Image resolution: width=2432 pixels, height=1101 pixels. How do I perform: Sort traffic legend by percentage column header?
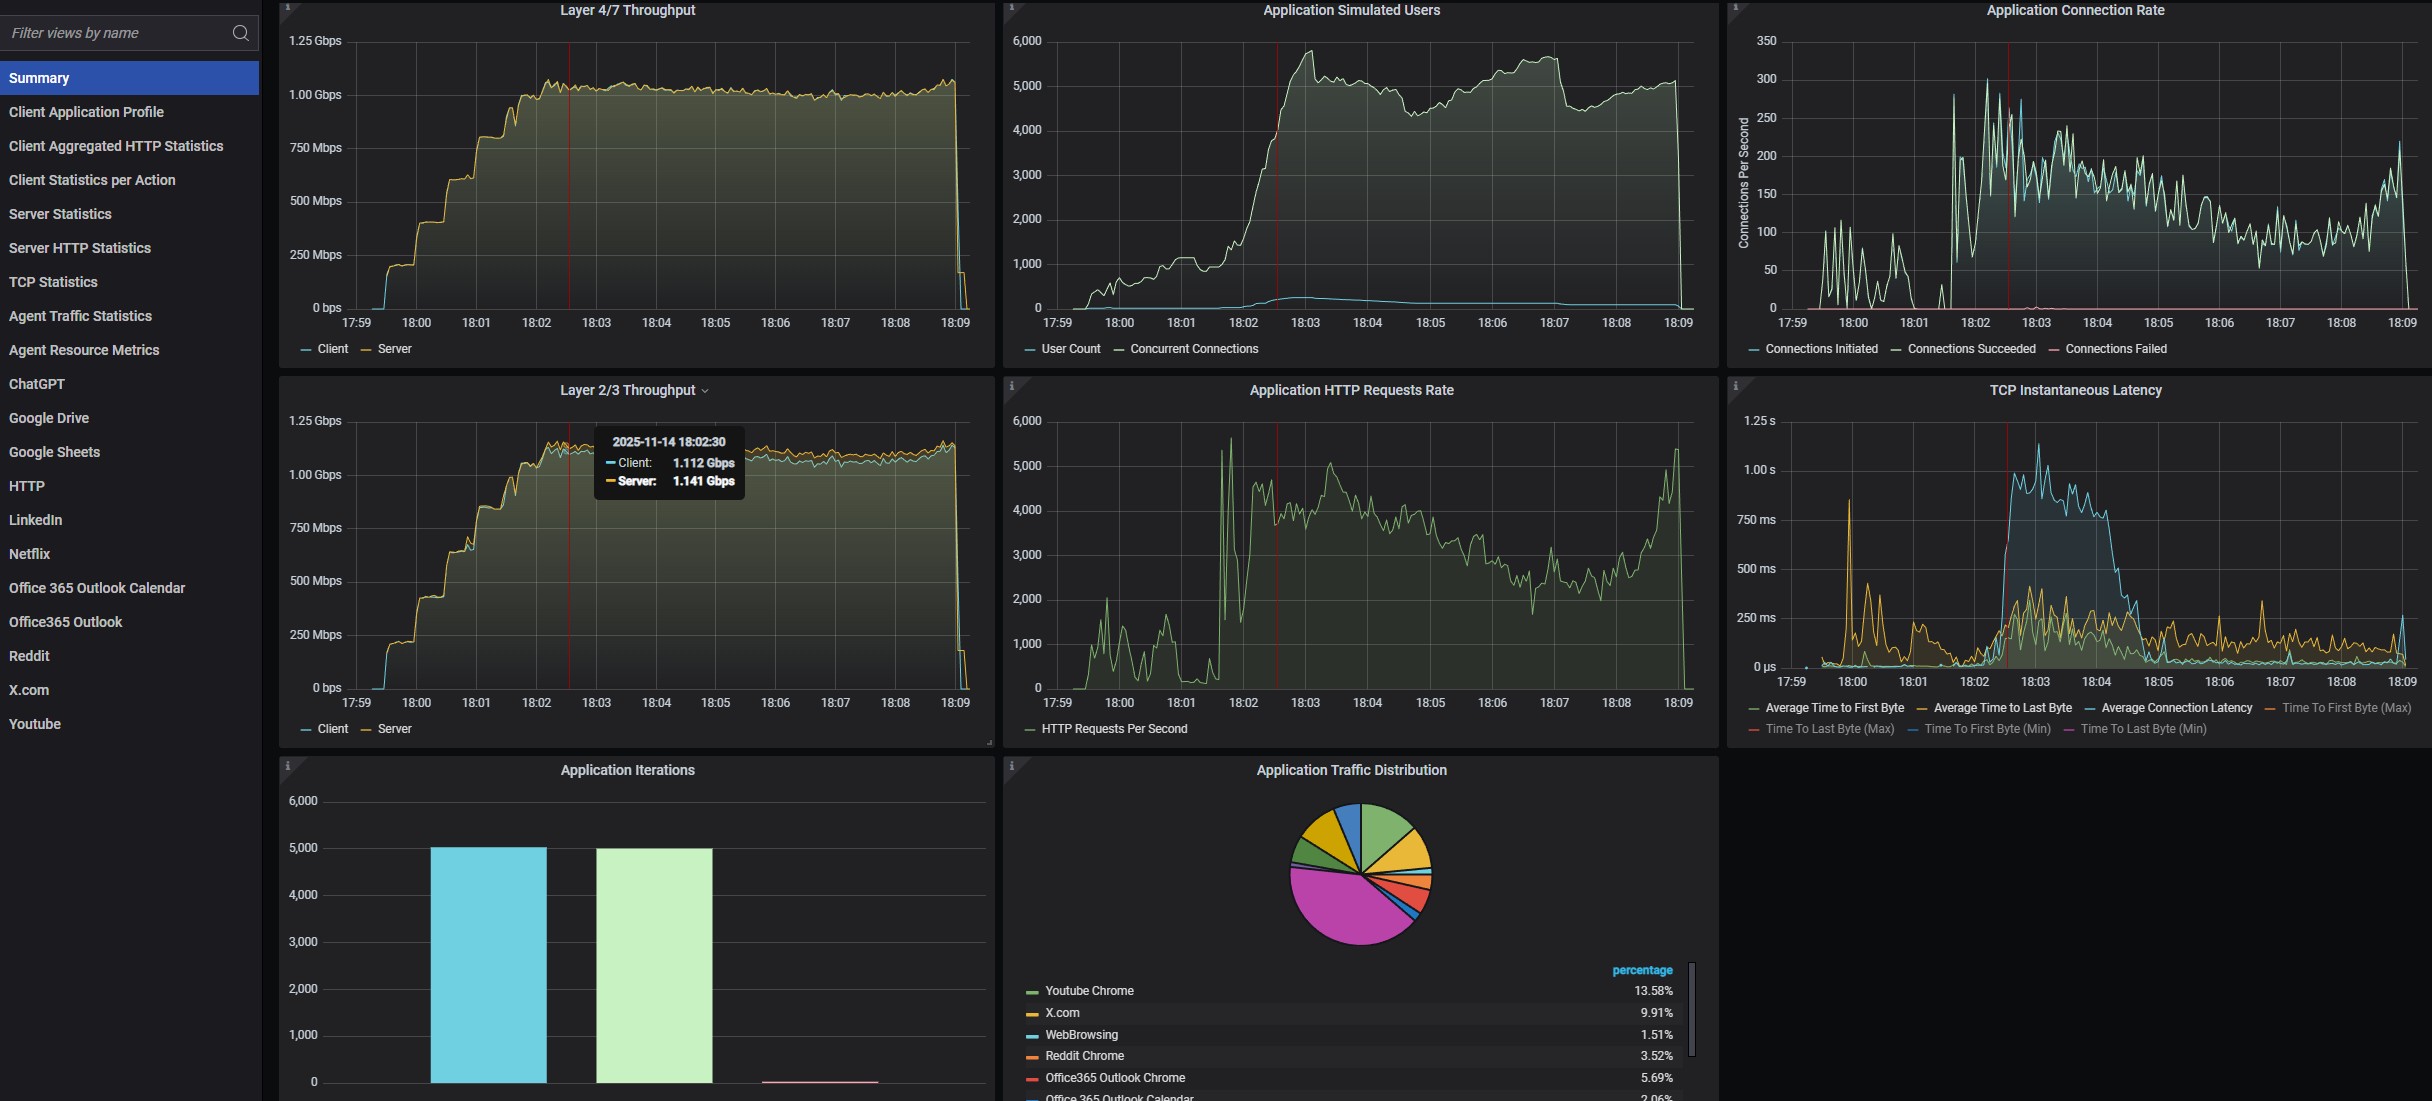(x=1641, y=970)
